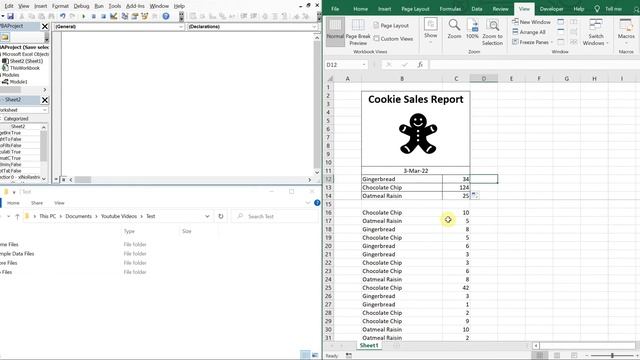Viewport: 640px width, 360px height.
Task: Open the Share tab in File Explorer
Action: (37, 203)
